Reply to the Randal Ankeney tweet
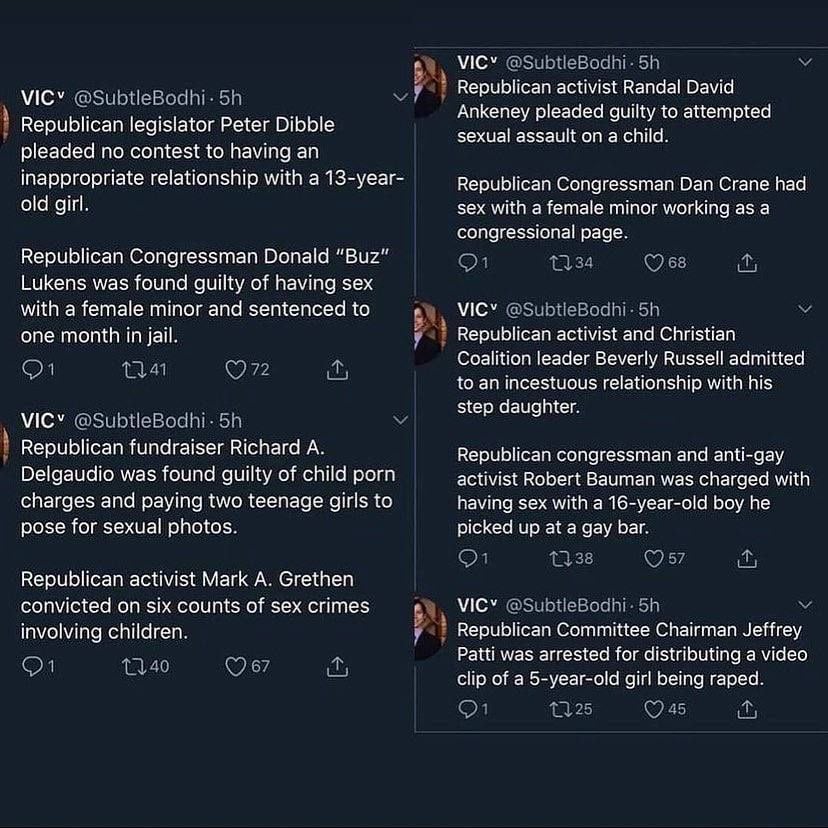Screen dimensions: 828x828 coord(467,263)
